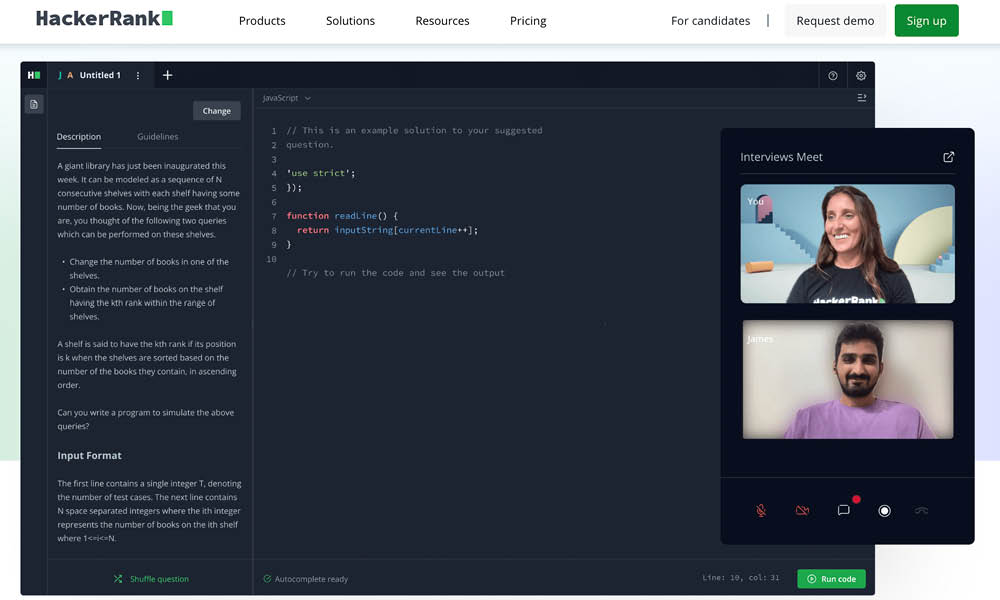Viewport: 1000px width, 600px height.
Task: Toggle the editor panel layout icon
Action: (862, 98)
